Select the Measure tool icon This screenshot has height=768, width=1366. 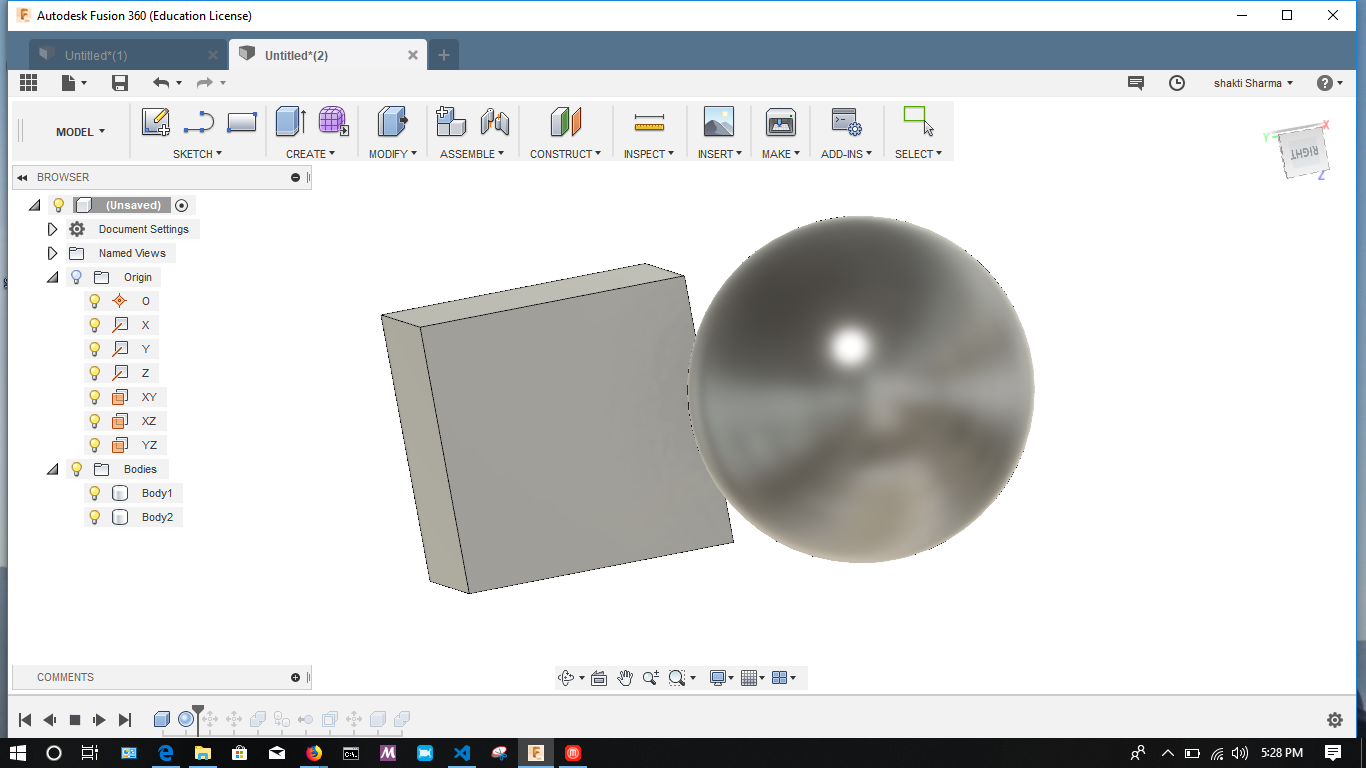tap(649, 123)
